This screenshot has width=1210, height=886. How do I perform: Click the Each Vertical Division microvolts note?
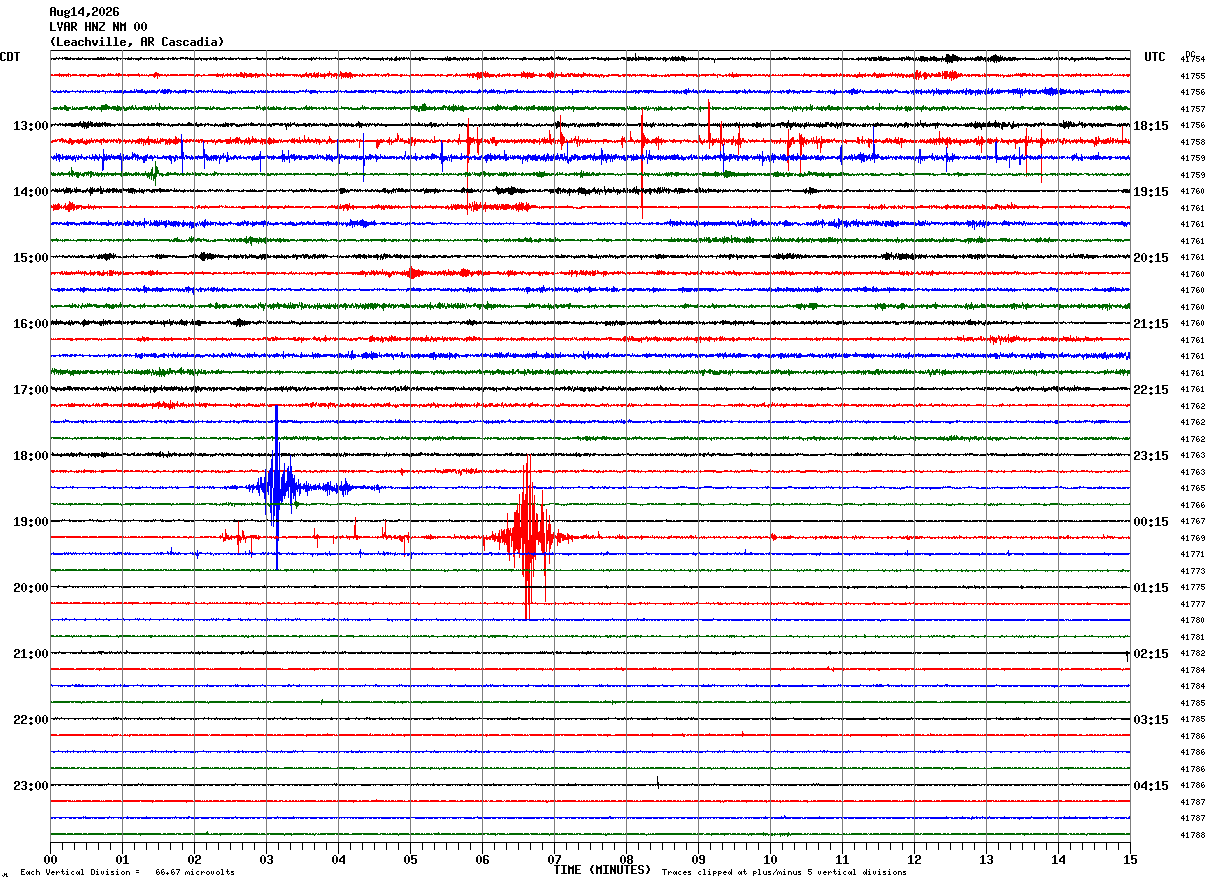pyautogui.click(x=127, y=872)
